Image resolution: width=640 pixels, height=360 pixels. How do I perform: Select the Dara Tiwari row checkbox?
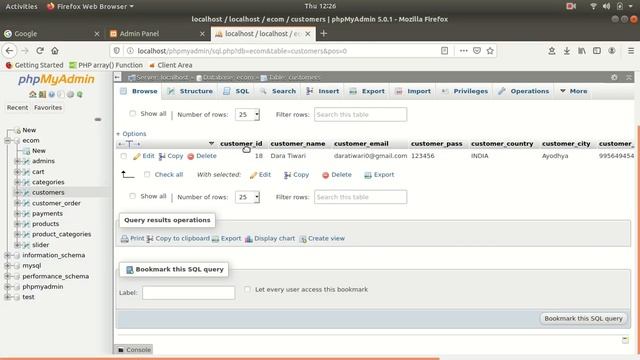[124, 156]
